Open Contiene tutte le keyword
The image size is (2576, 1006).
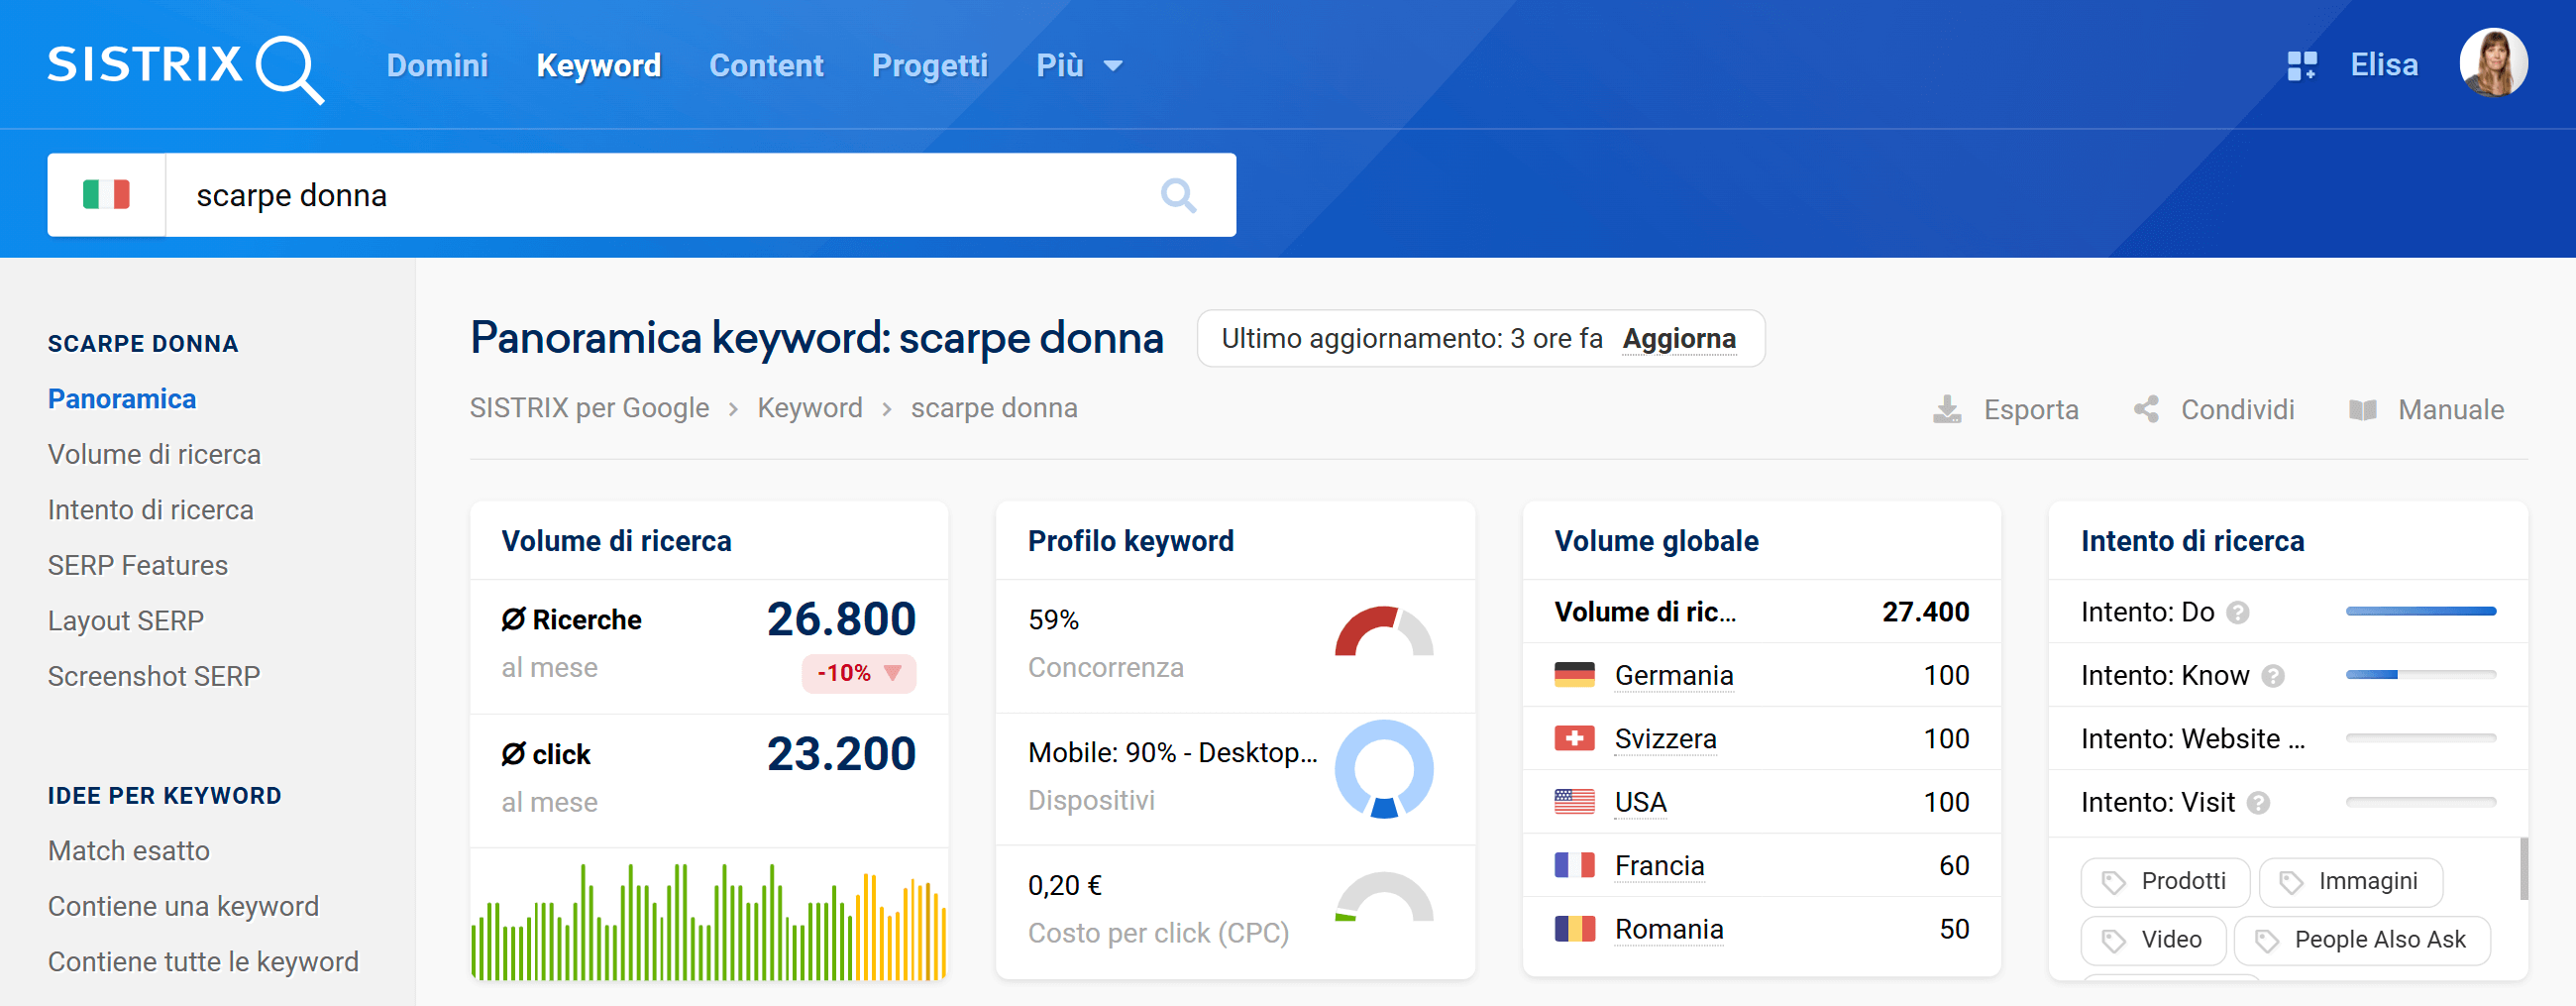point(203,962)
